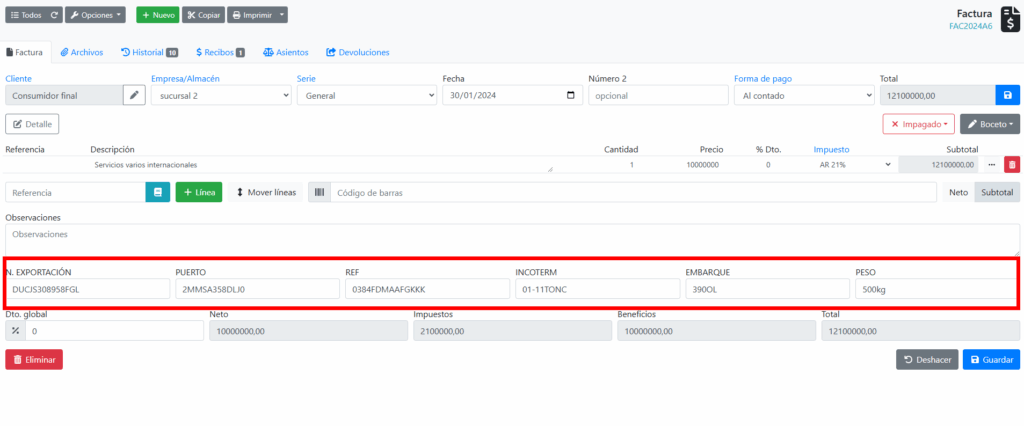The width and height of the screenshot is (1024, 426).
Task: Add a new line with Línea button
Action: click(x=198, y=192)
